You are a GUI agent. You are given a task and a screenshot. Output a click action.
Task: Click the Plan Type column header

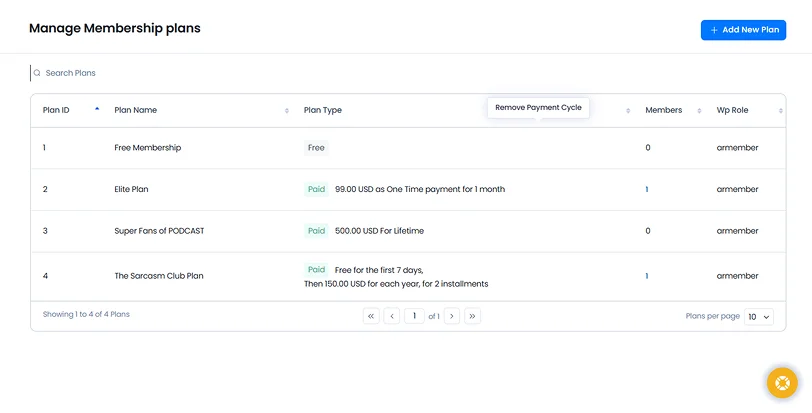(x=323, y=110)
